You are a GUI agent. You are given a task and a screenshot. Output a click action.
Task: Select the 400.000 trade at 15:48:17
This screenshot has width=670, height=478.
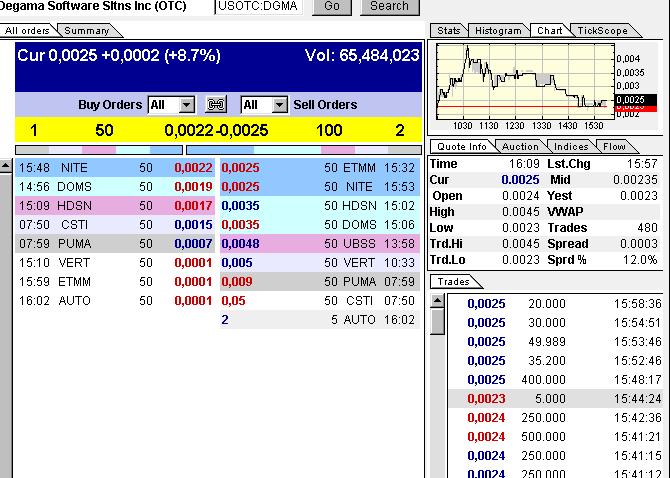(x=555, y=380)
